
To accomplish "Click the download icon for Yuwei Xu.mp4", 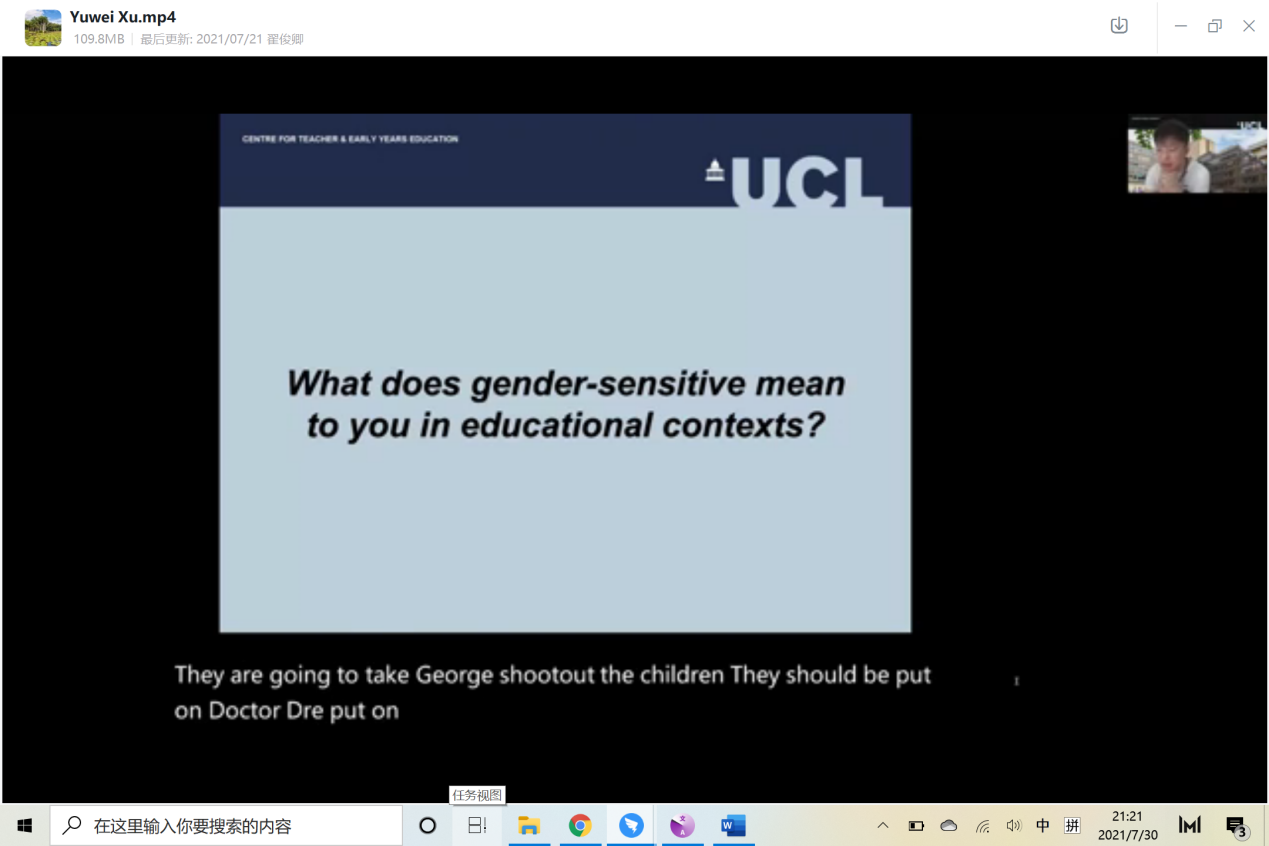I will tap(1119, 26).
